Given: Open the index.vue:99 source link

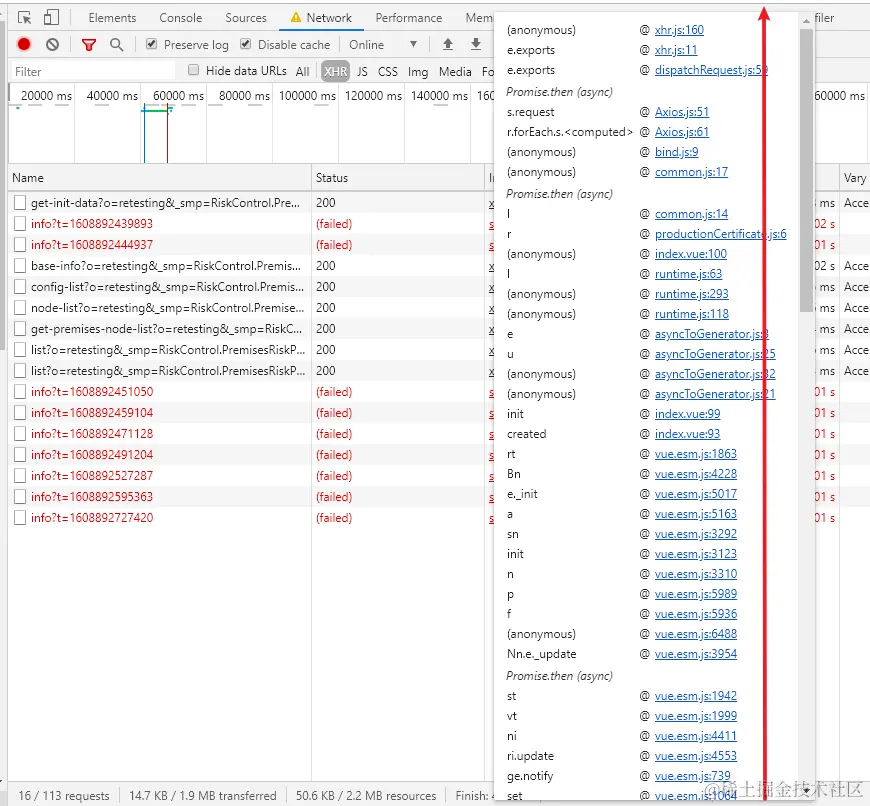Looking at the screenshot, I should [687, 414].
